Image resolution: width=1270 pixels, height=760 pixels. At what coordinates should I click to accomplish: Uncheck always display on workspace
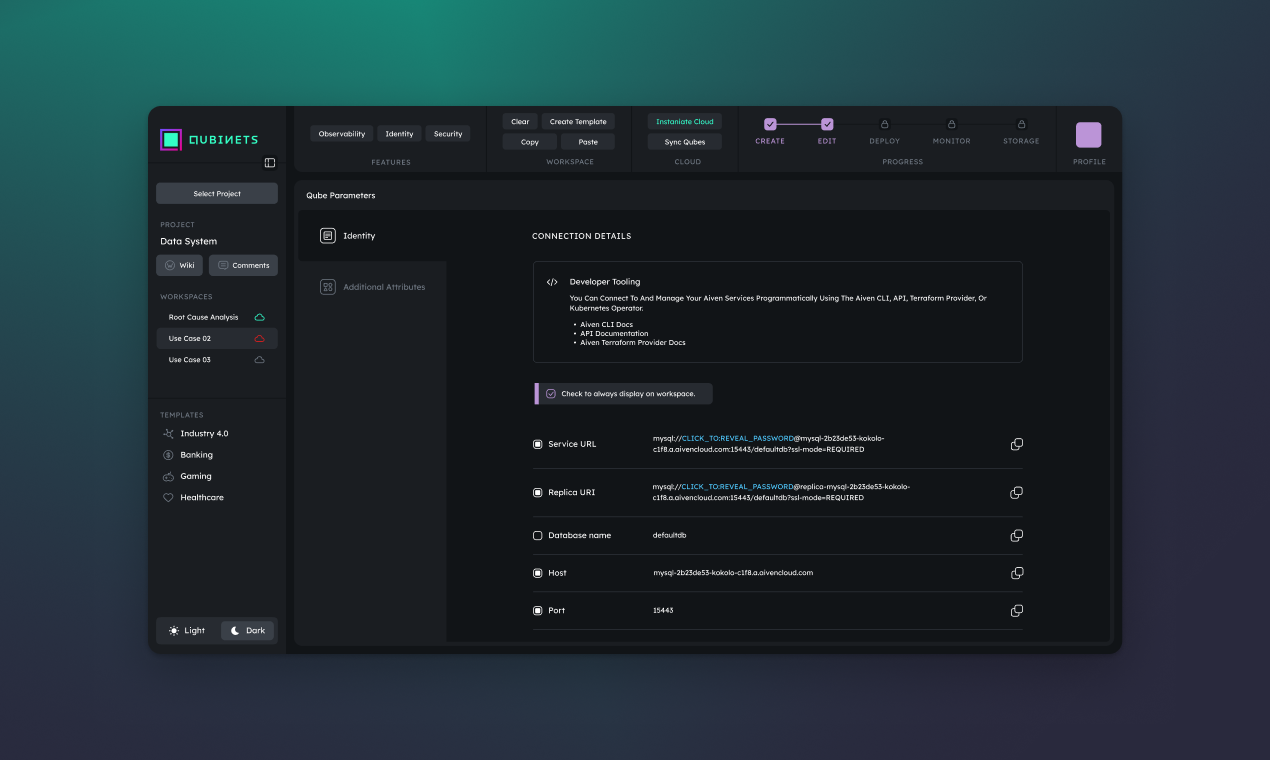coord(551,394)
